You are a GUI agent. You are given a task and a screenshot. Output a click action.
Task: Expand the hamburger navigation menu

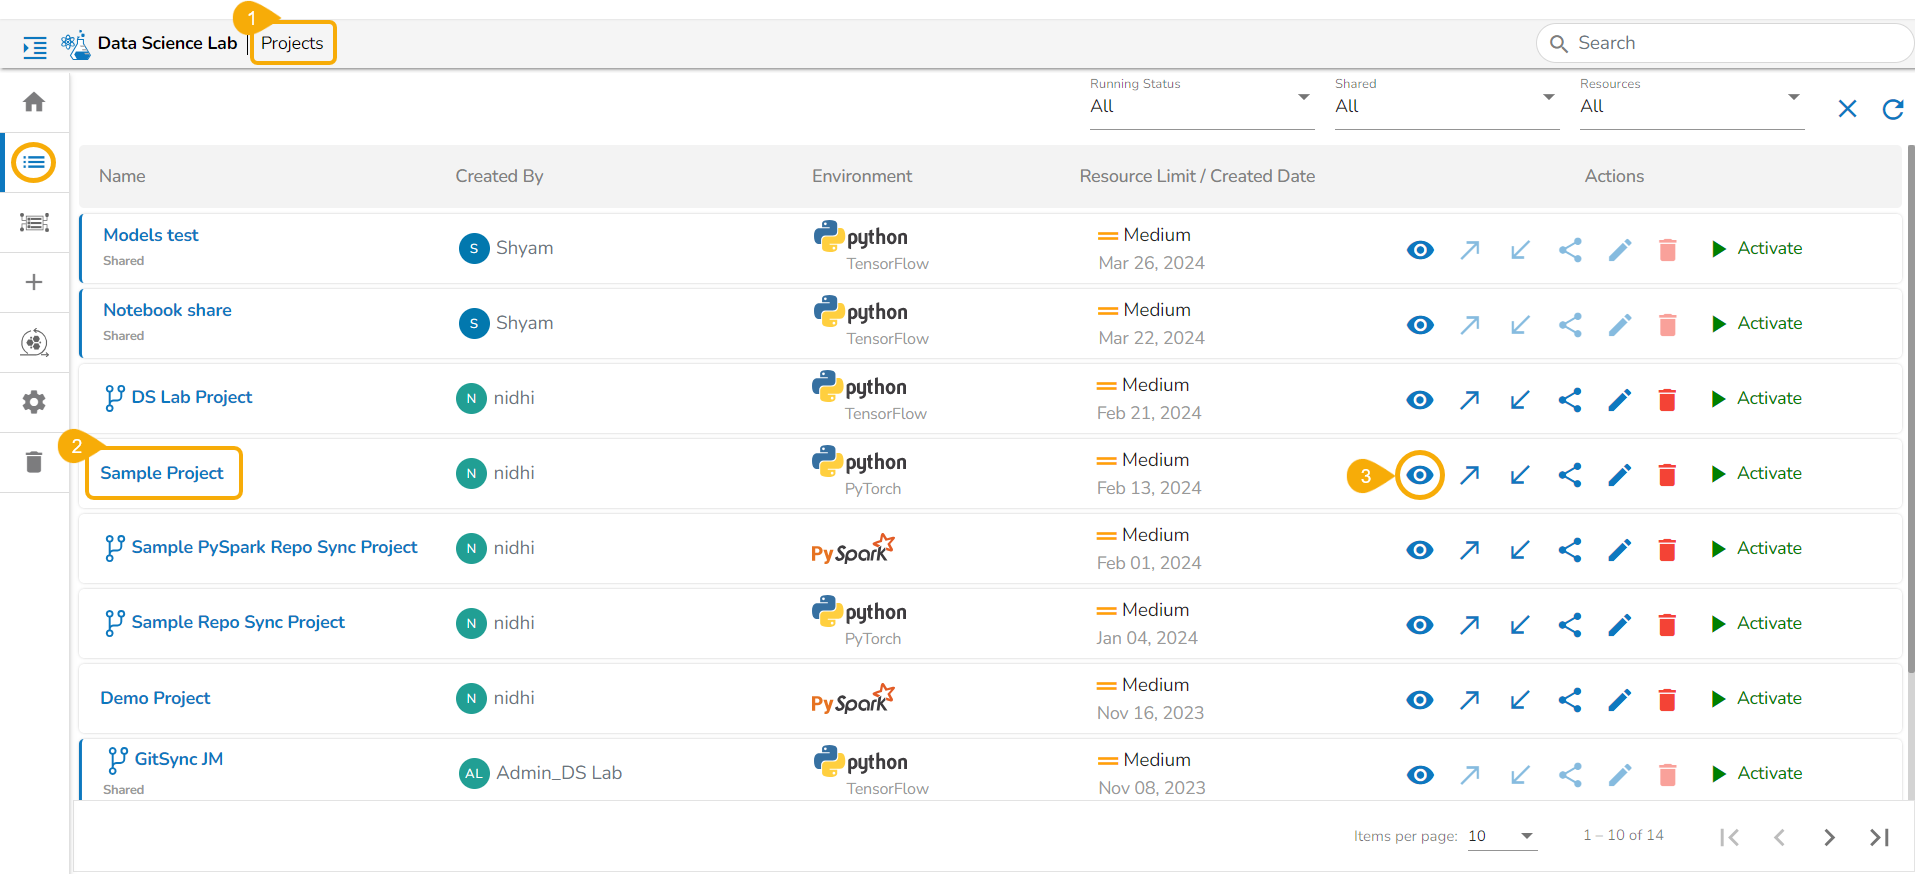35,47
